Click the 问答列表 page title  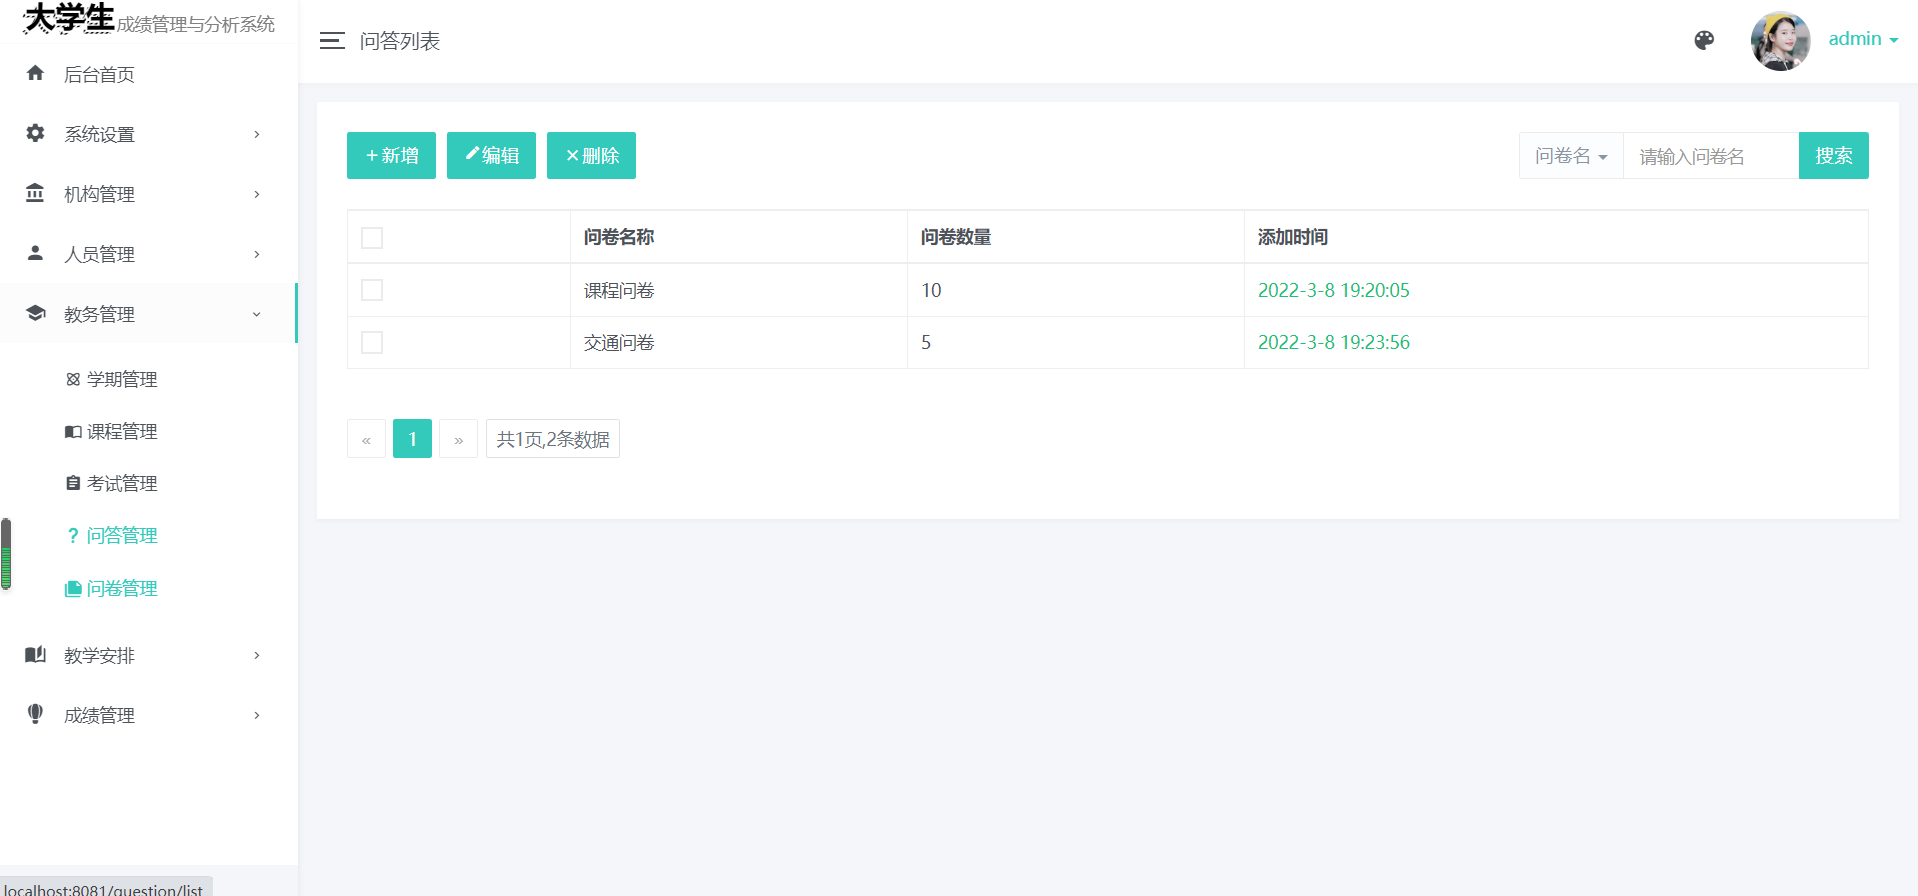tap(400, 41)
